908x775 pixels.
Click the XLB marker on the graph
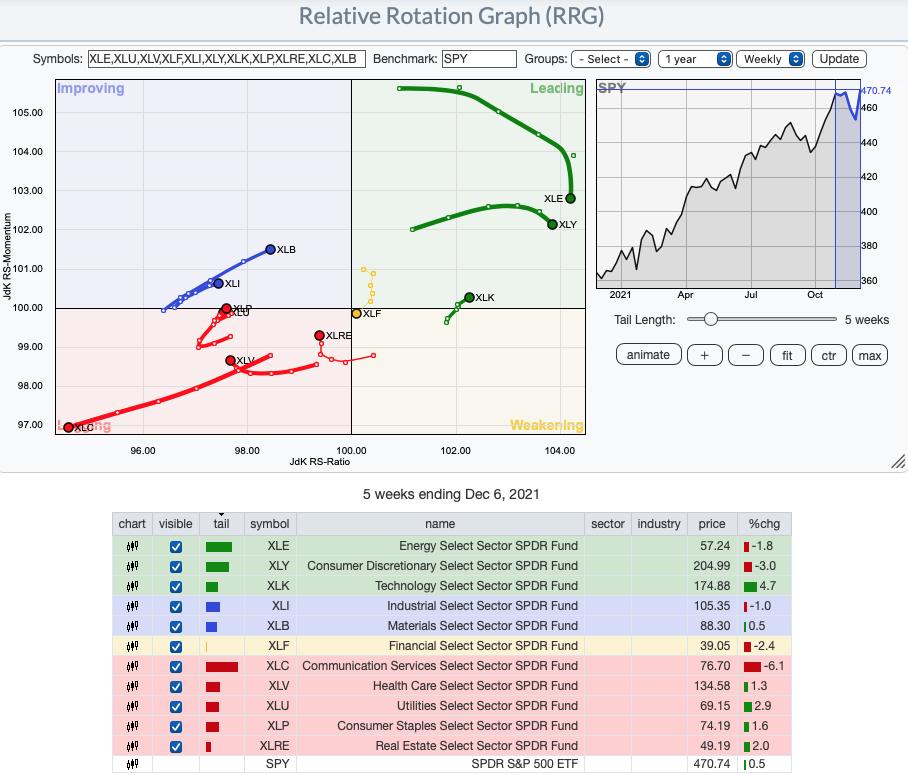pos(270,249)
